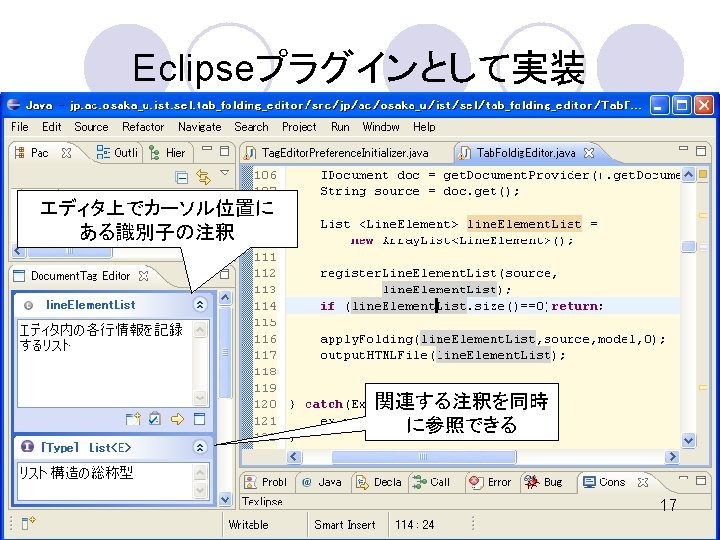720x540 pixels.
Task: Open the Probl view tab
Action: coord(265,482)
